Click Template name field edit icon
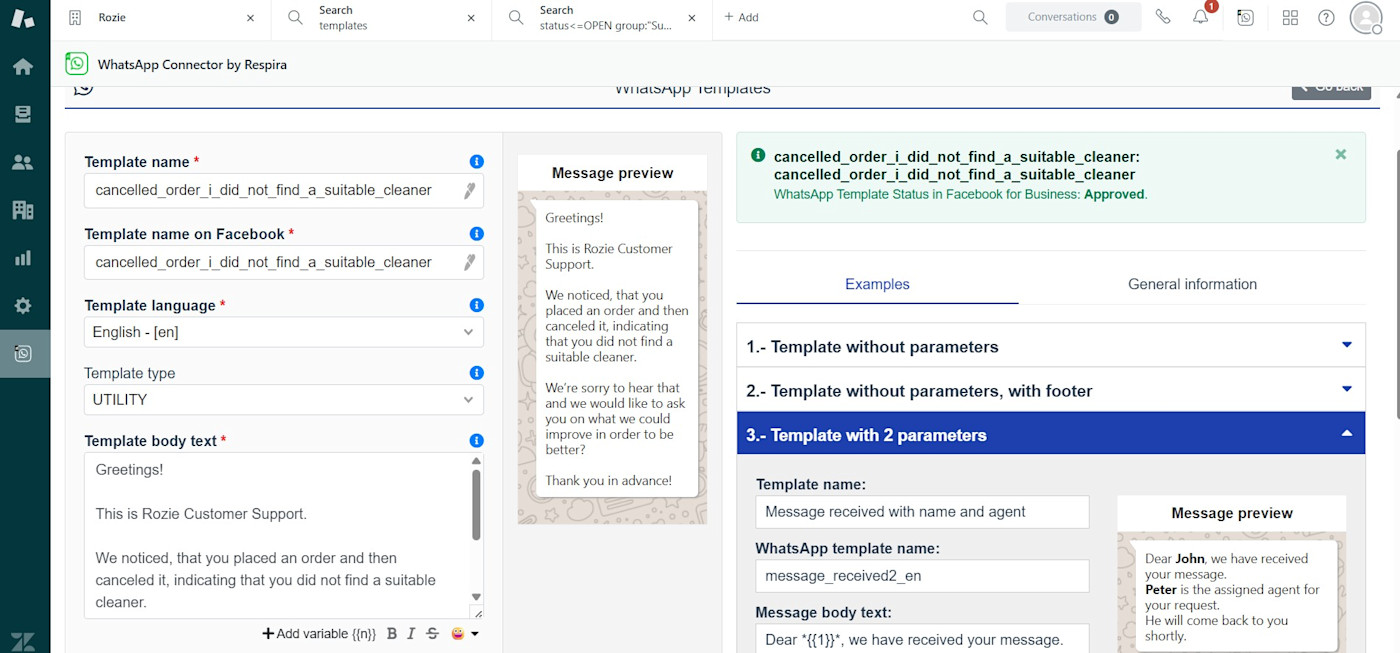 (469, 190)
